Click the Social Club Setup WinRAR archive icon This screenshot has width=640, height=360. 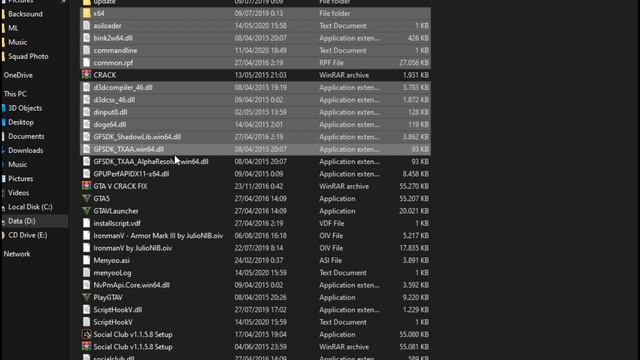[x=86, y=347]
